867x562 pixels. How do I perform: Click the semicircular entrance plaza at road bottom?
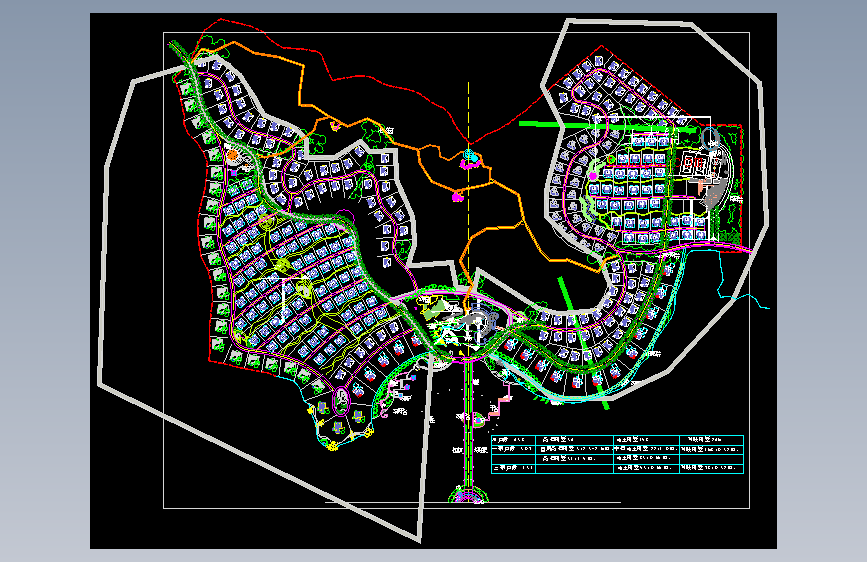tap(468, 494)
